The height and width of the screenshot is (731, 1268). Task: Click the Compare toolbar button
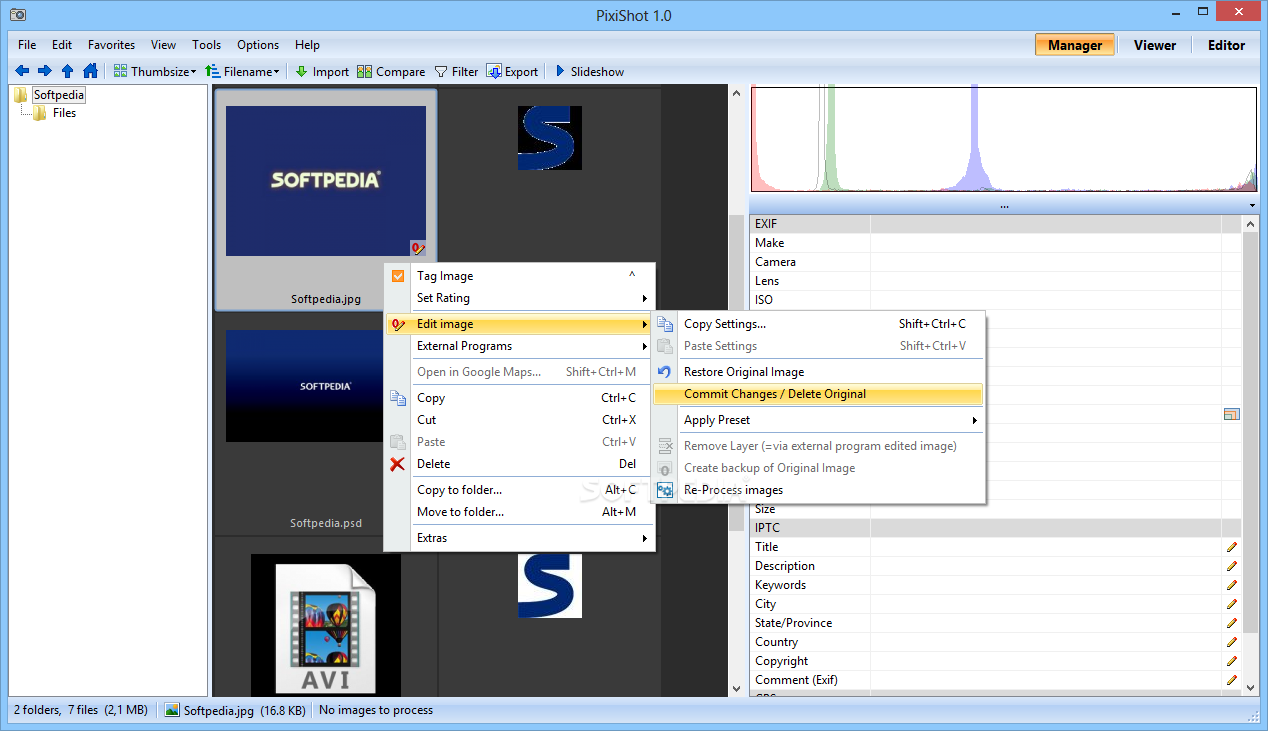391,71
